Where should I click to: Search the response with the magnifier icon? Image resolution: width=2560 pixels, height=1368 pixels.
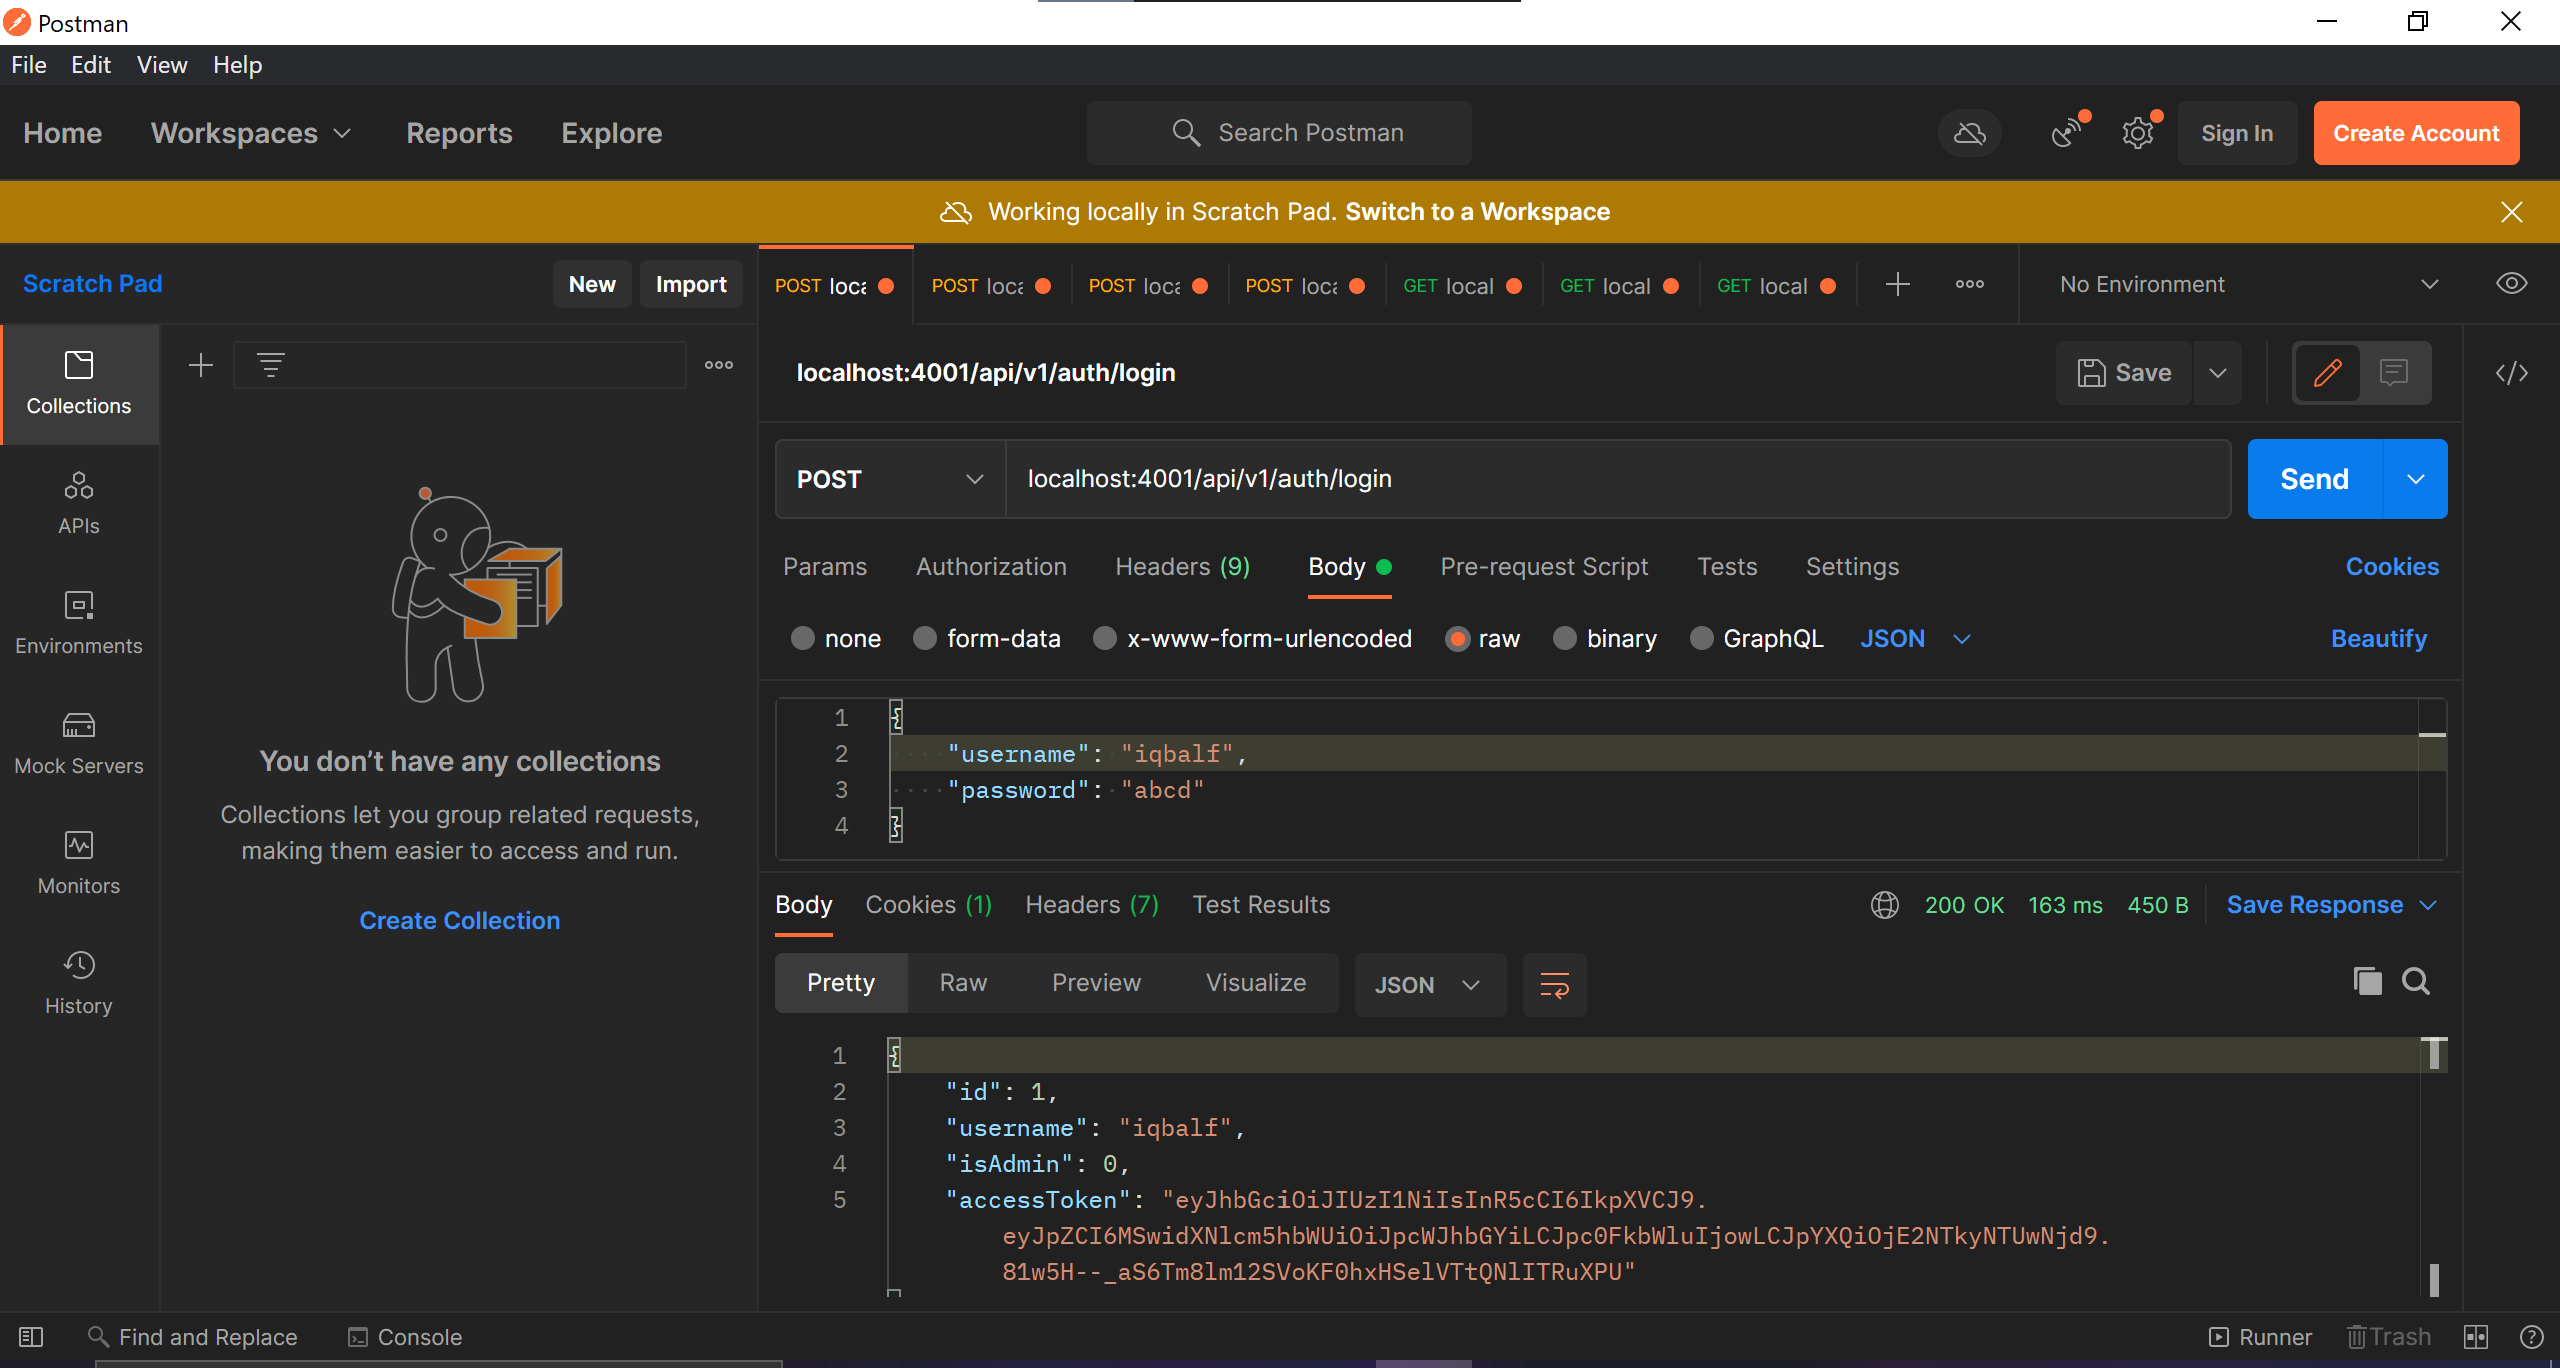[2416, 982]
